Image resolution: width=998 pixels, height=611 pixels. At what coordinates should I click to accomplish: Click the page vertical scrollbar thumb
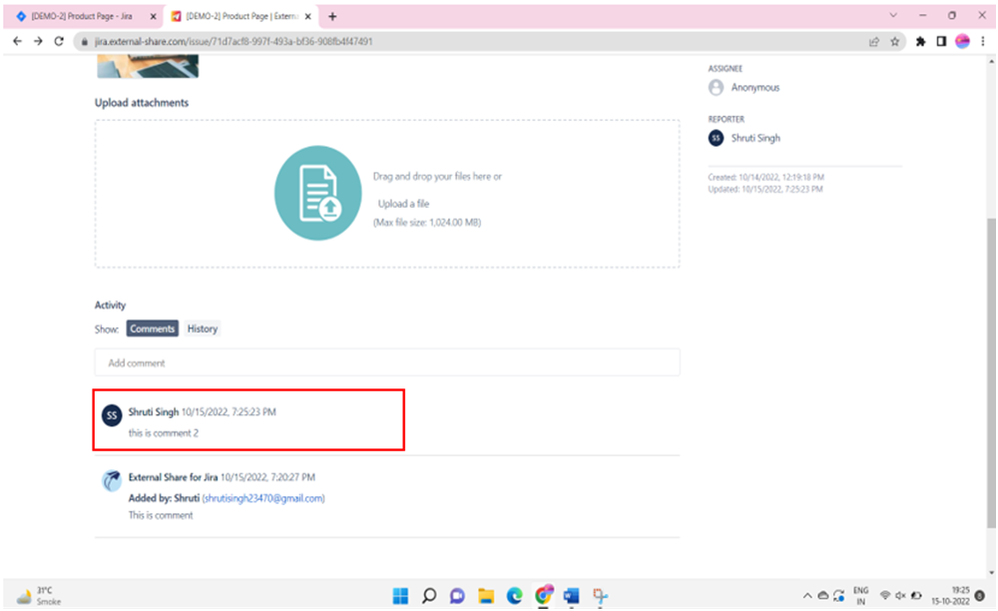coord(991,372)
